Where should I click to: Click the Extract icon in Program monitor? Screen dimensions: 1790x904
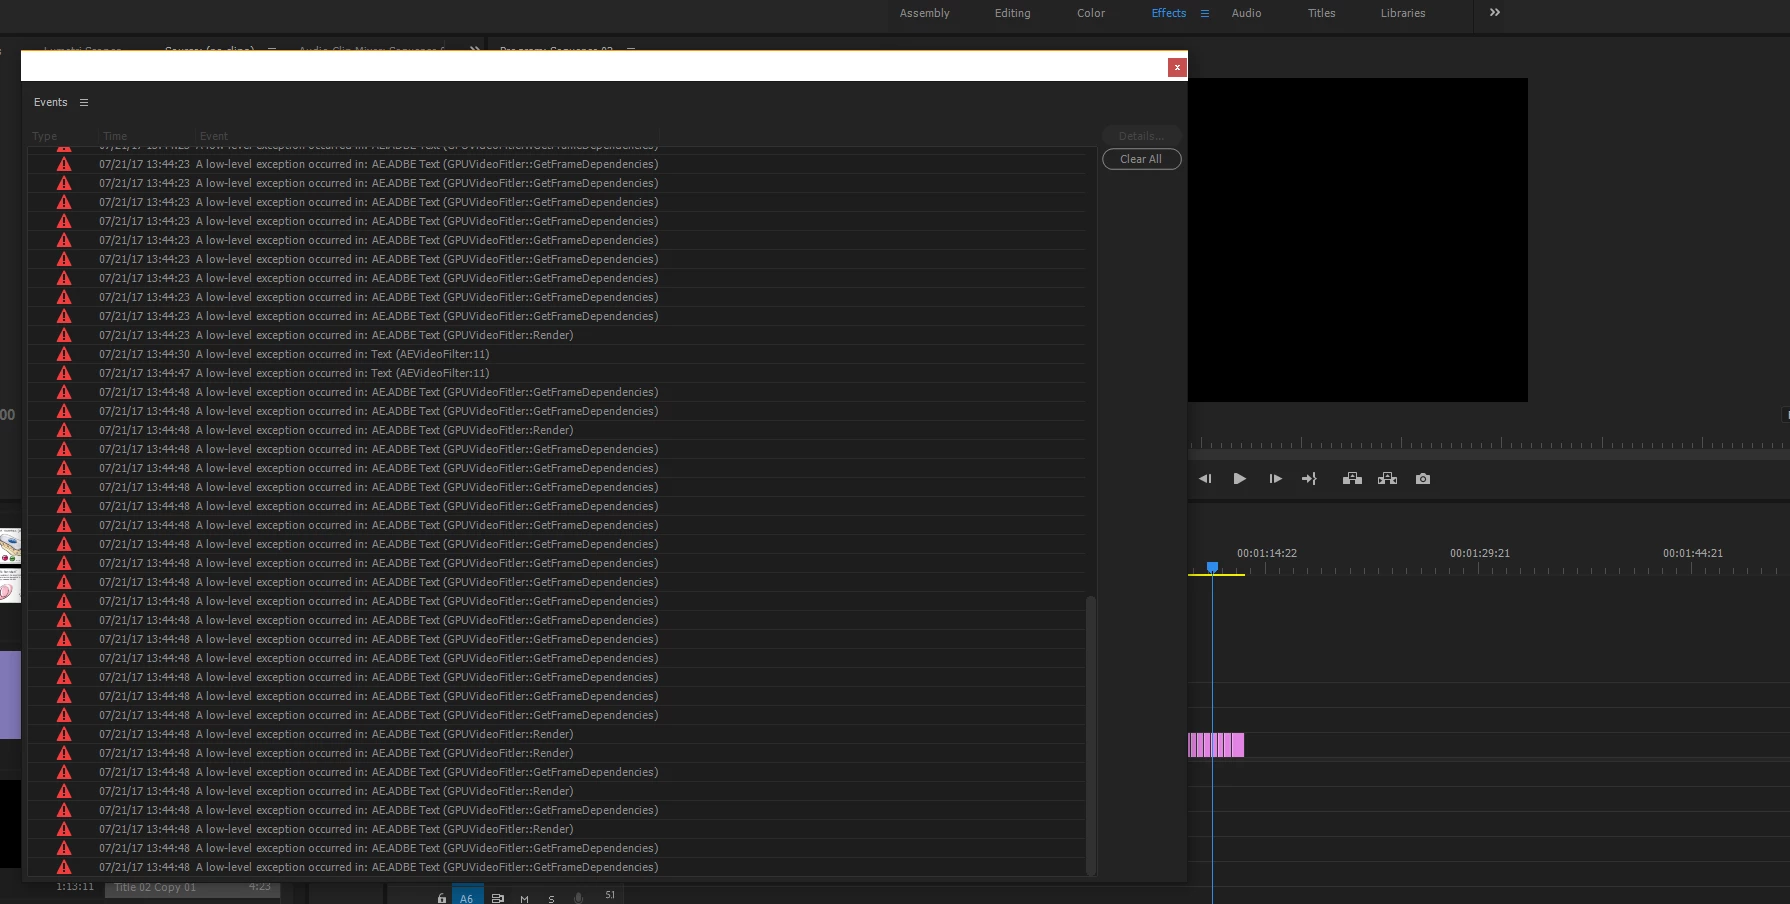pos(1387,479)
